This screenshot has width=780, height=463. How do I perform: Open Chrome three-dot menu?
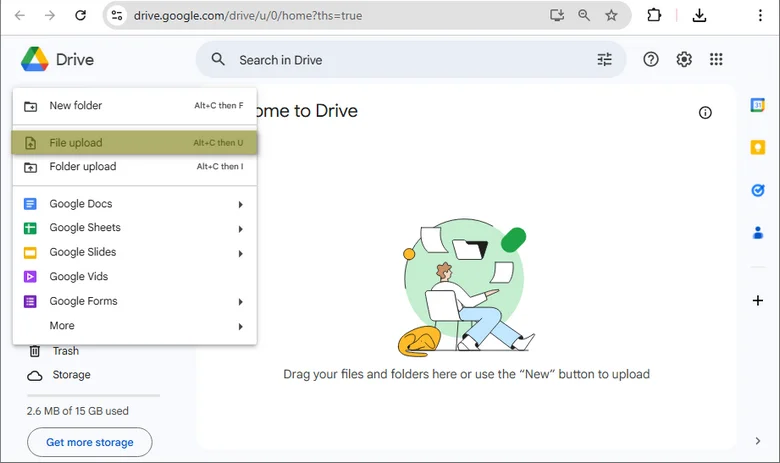tap(760, 15)
